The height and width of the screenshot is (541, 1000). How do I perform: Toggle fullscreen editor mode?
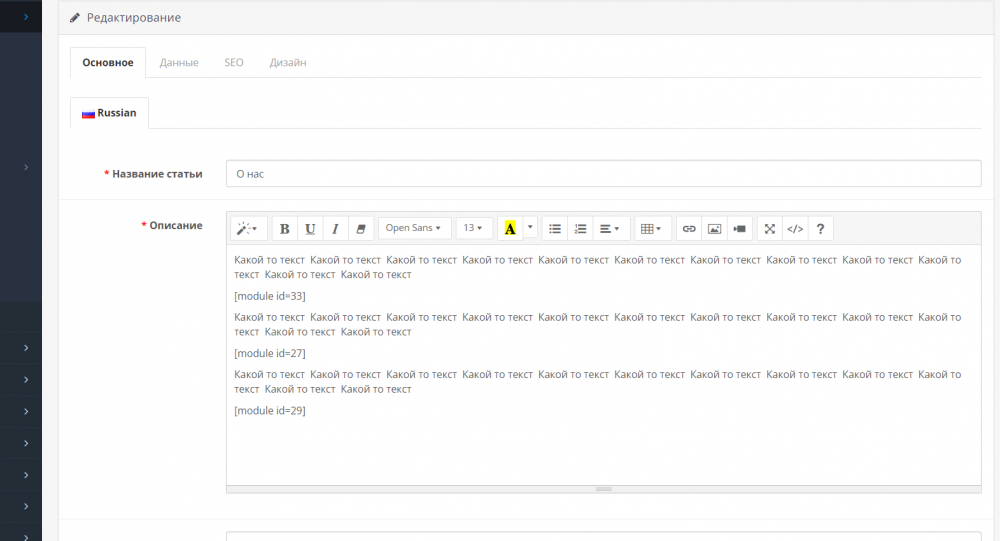click(x=770, y=228)
